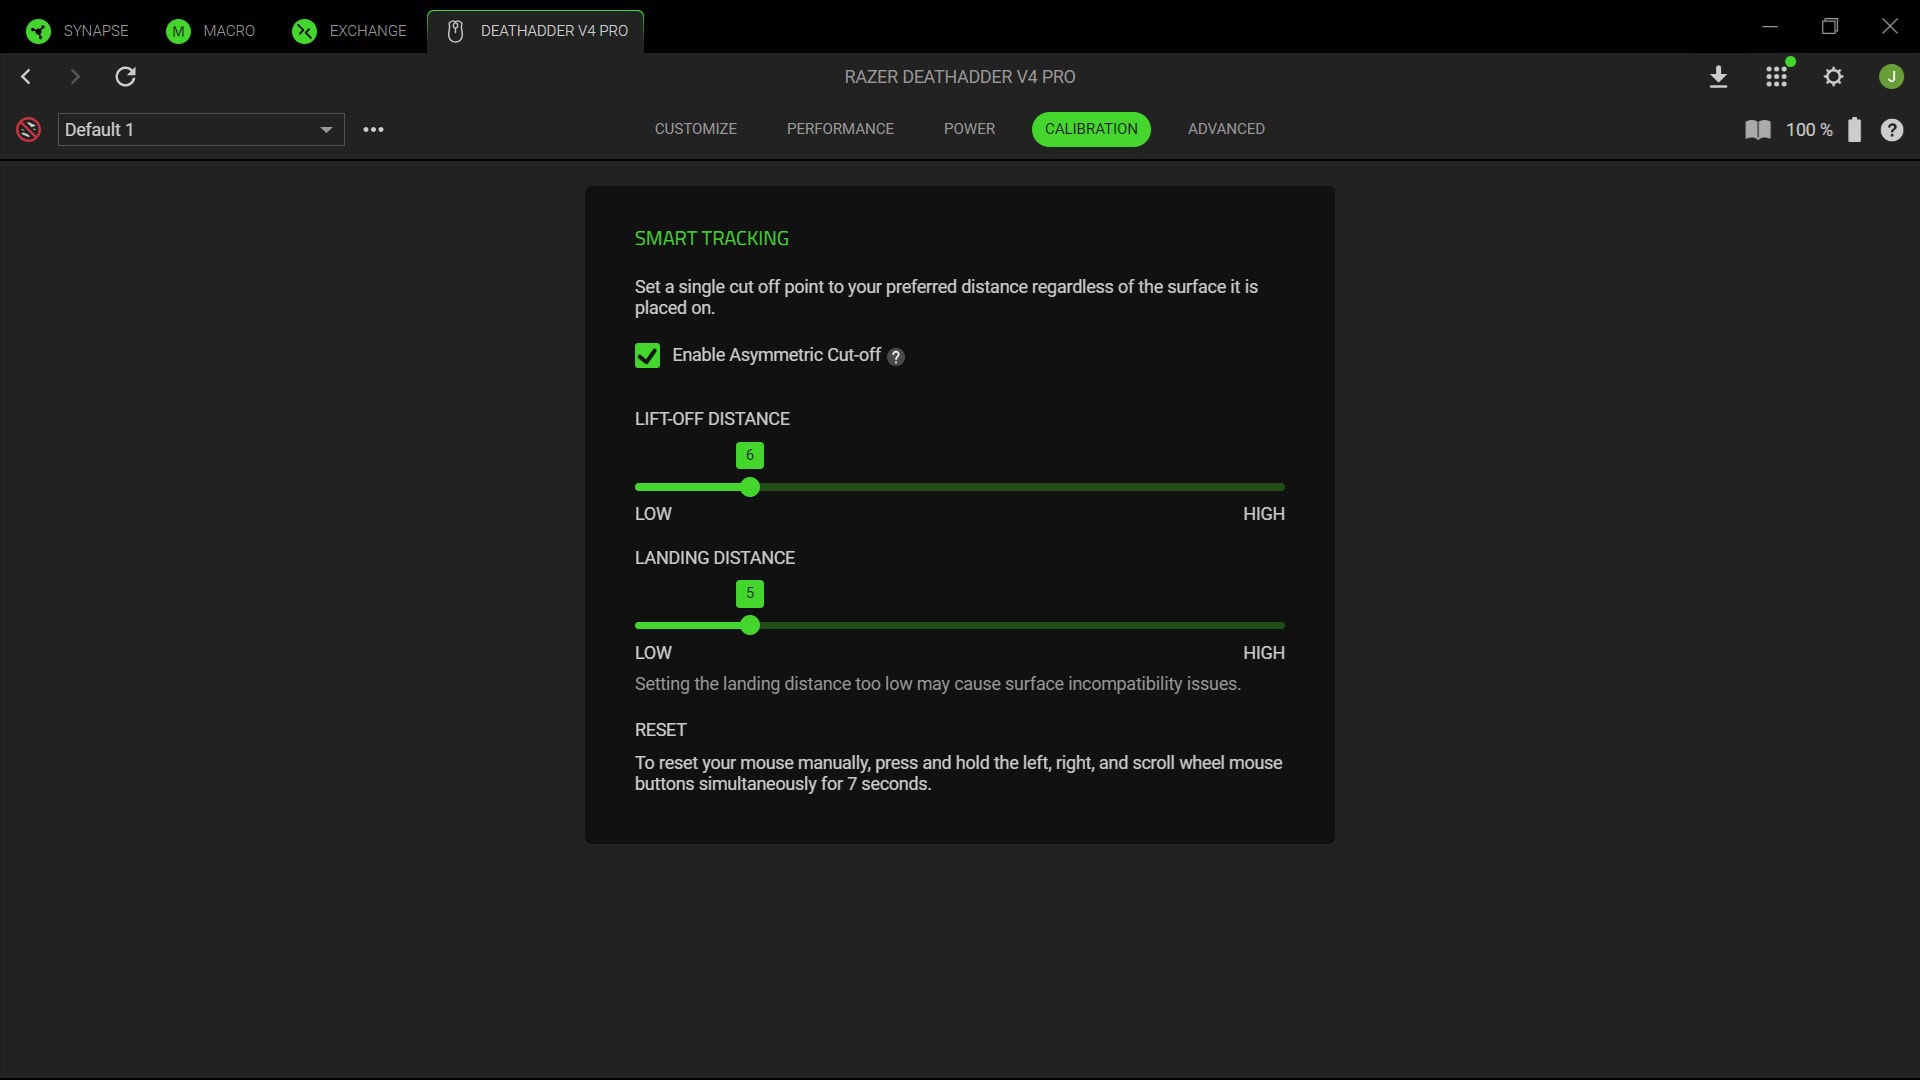Image resolution: width=1920 pixels, height=1080 pixels.
Task: Go forward with the right arrow
Action: tap(75, 77)
